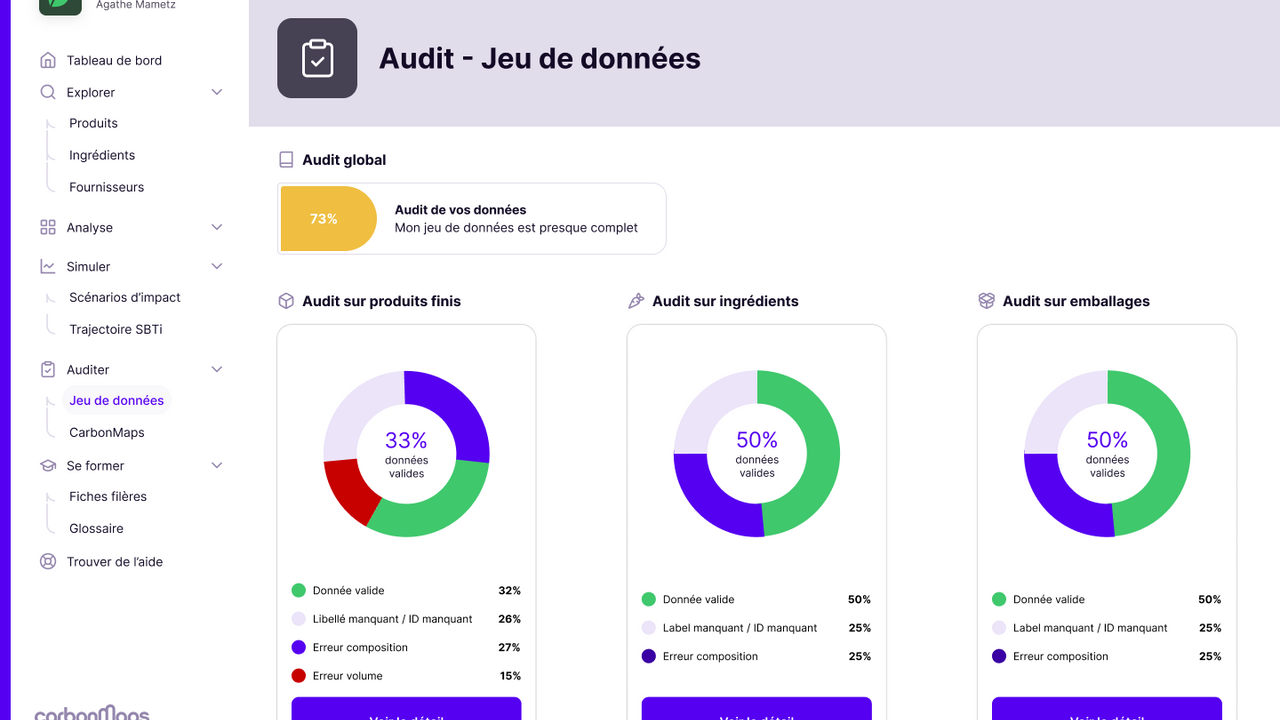Click the large audit clipboard header icon
Viewport: 1280px width, 720px height.
tap(317, 58)
